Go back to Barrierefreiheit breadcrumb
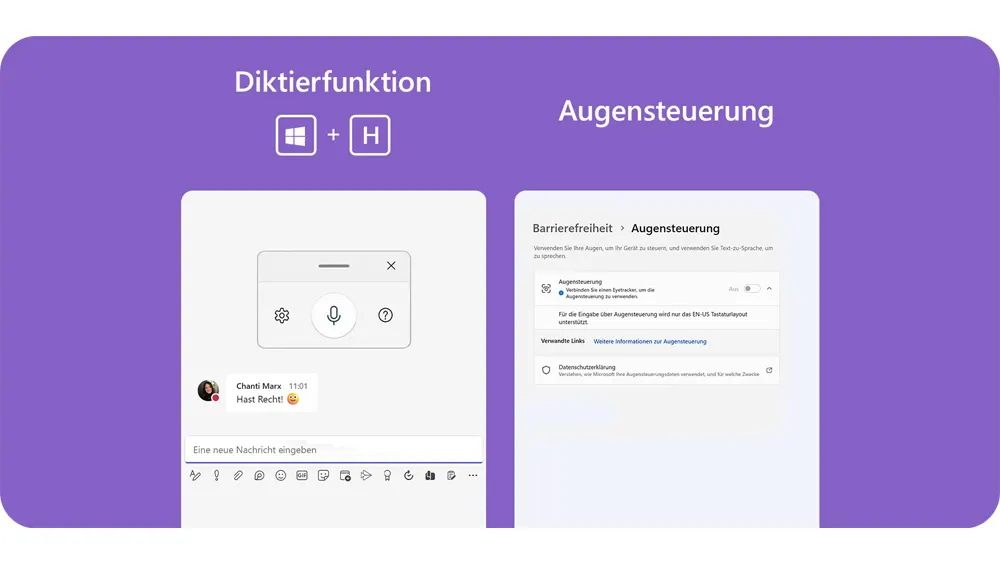 [572, 228]
